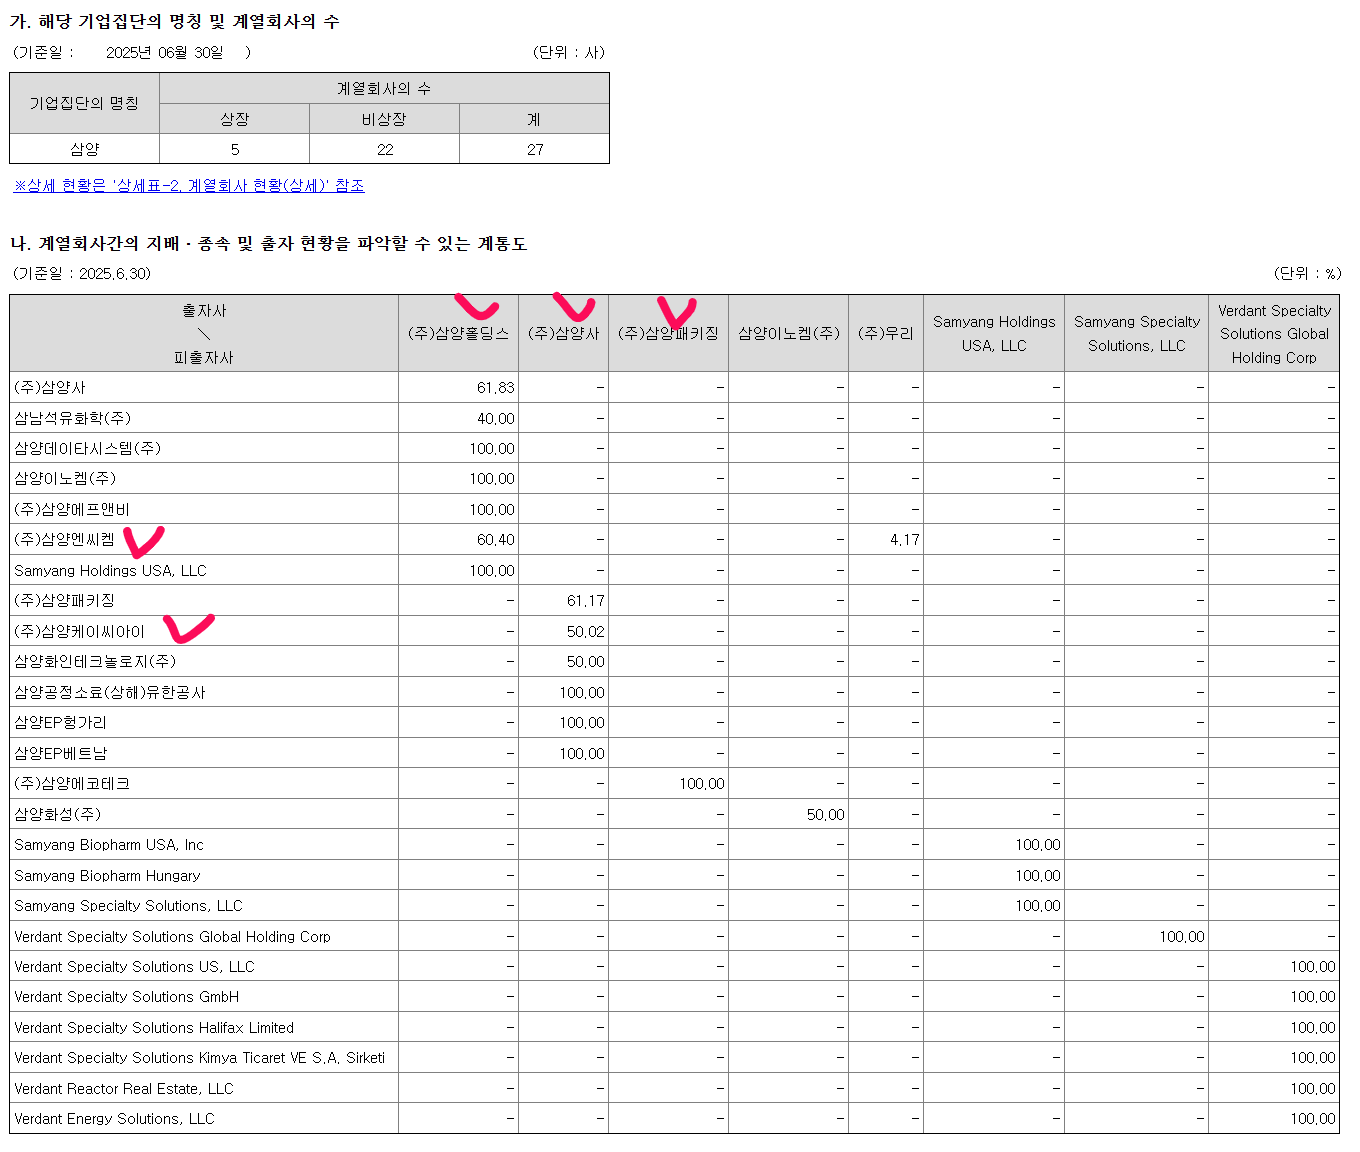The image size is (1360, 1152).
Task: Click the (주)우리 column header
Action: pyautogui.click(x=886, y=333)
